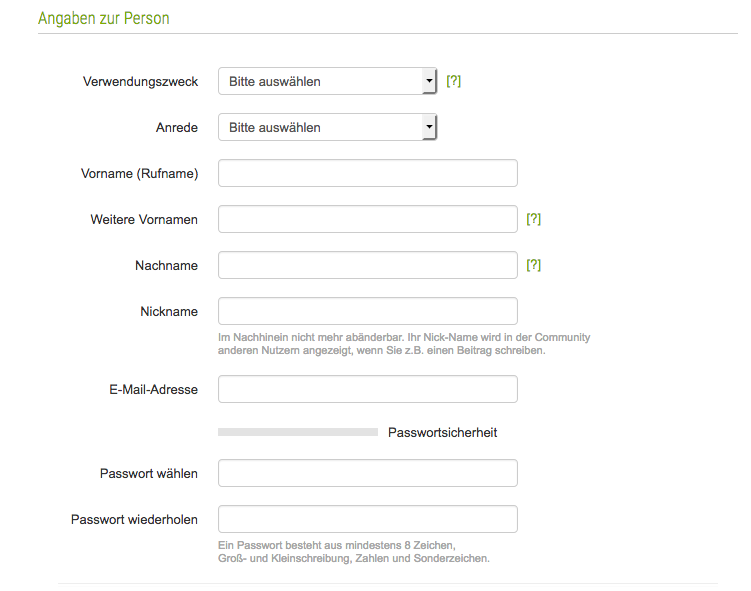
Task: Click the password requirements hint text
Action: click(353, 552)
